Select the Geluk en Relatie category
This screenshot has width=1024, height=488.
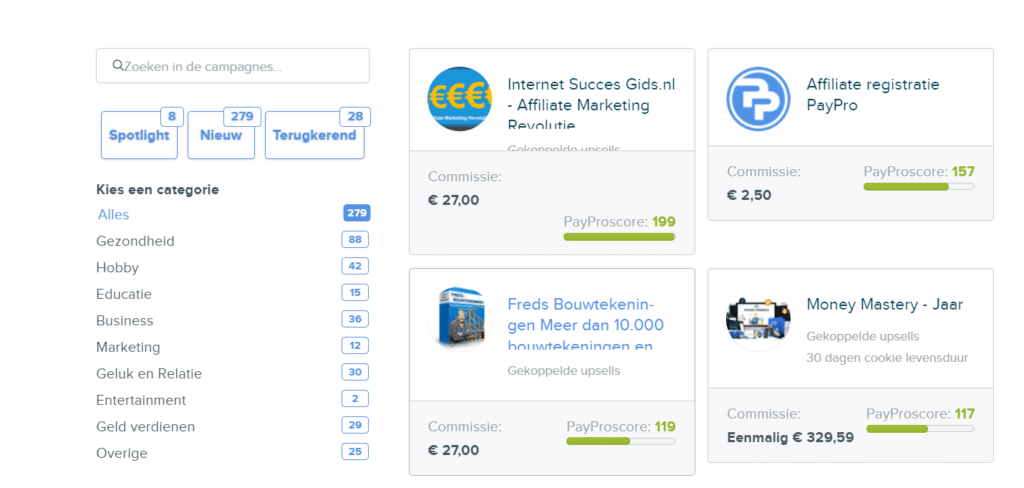pos(149,374)
